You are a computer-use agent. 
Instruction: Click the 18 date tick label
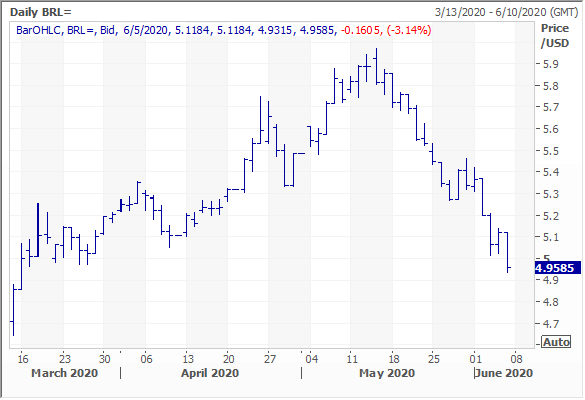tap(394, 359)
